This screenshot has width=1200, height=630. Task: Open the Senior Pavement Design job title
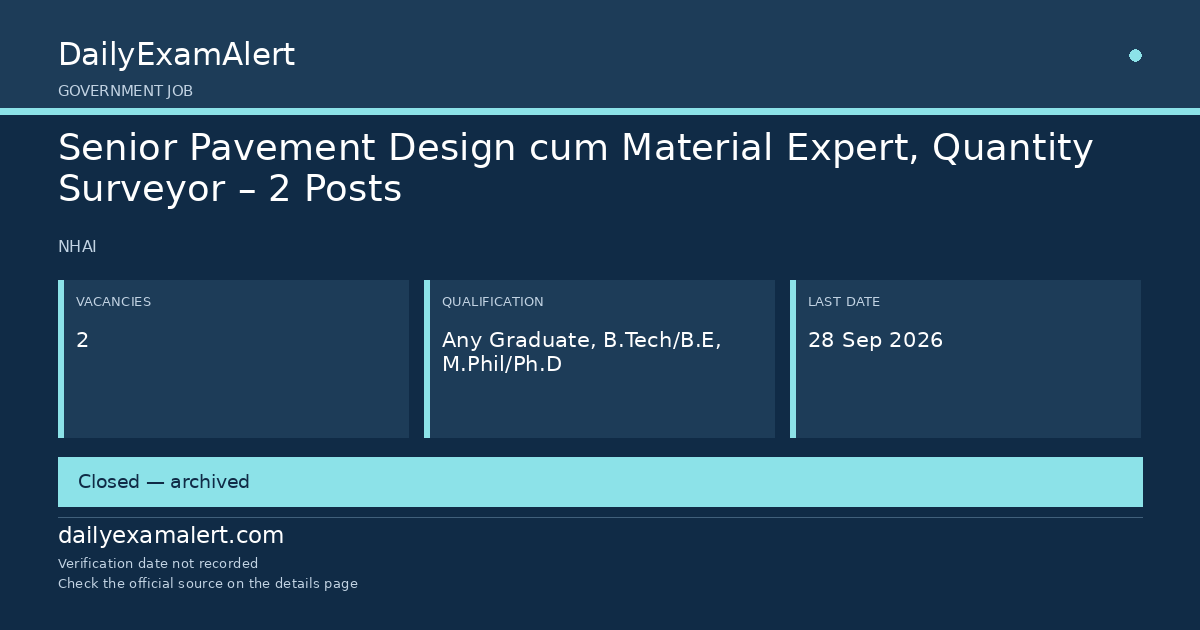click(x=575, y=168)
